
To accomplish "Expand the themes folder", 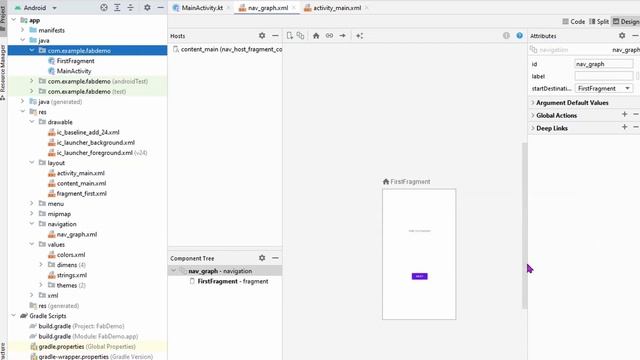I will pos(41,285).
